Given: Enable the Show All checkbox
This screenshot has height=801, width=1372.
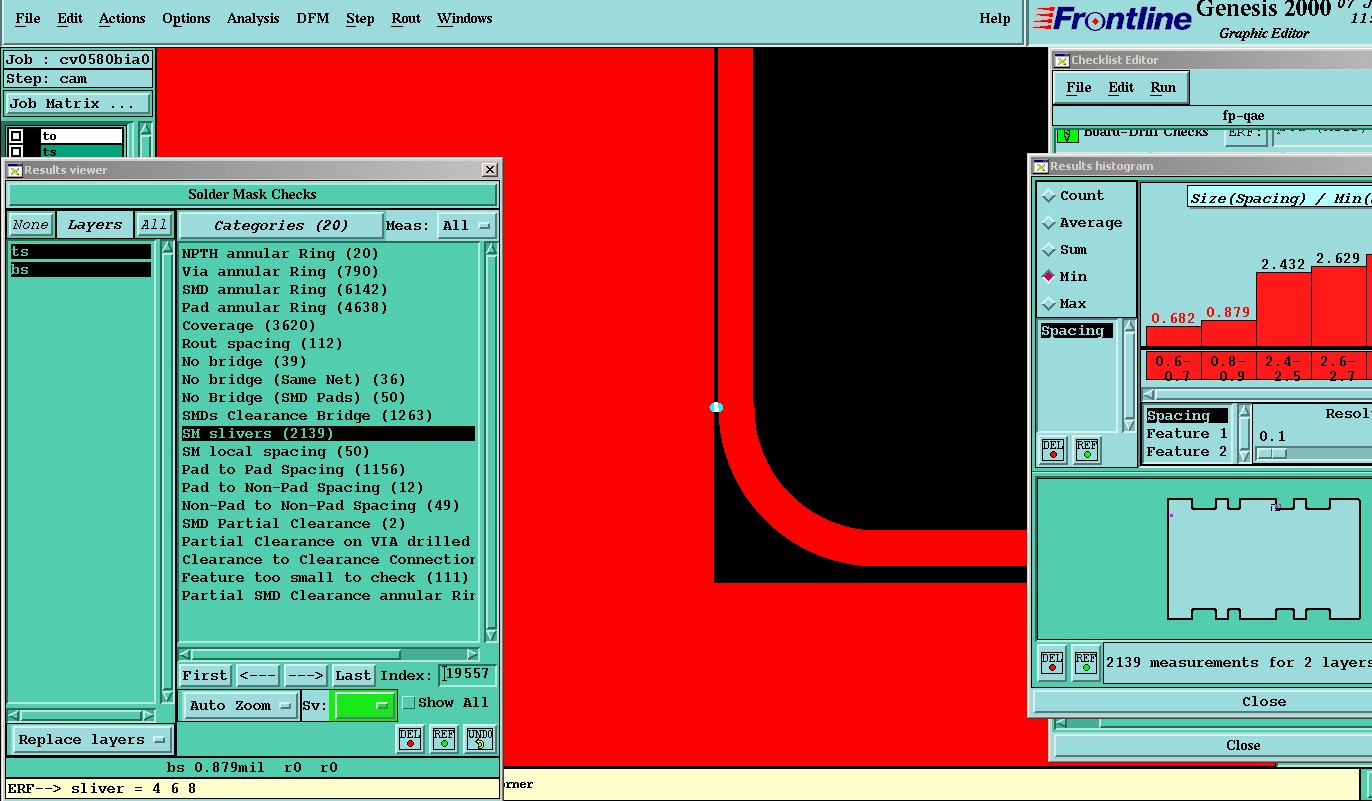Looking at the screenshot, I should coord(408,703).
